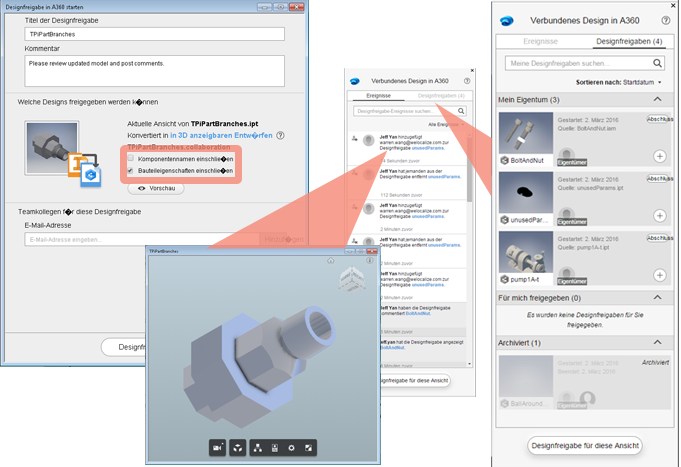Click the magnifier in the Designfreigabe-Ereignisse search
Image resolution: width=681 pixels, height=467 pixels.
pos(461,111)
